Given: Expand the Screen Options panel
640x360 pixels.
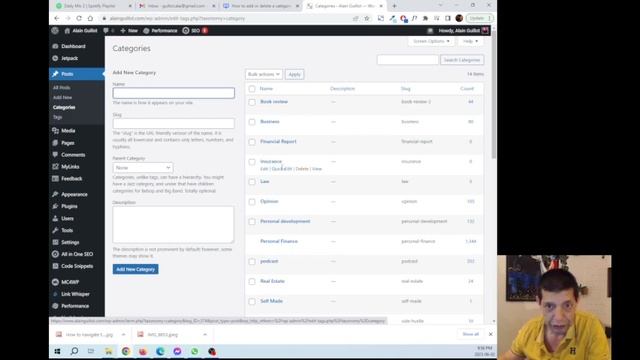Looking at the screenshot, I should pos(431,41).
